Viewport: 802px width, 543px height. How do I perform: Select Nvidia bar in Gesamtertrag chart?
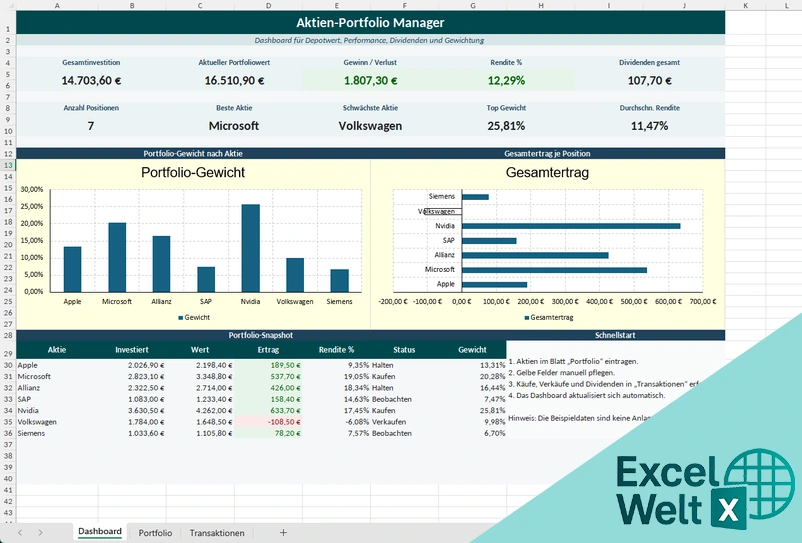(571, 226)
